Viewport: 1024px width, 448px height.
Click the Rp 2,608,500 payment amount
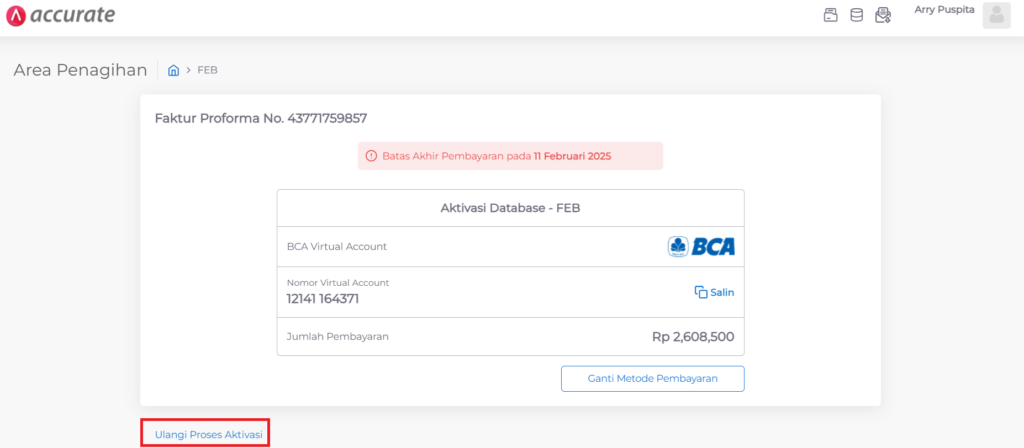693,337
